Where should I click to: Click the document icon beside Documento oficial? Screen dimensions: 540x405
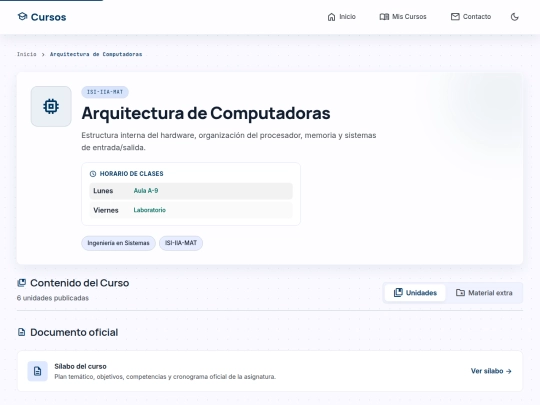point(21,332)
